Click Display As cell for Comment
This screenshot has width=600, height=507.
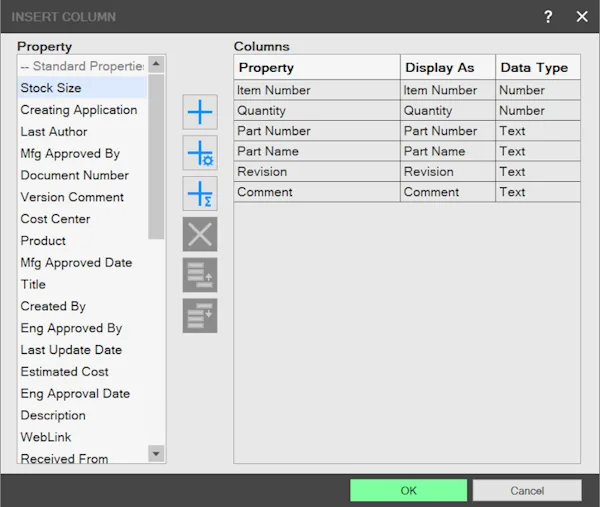448,192
